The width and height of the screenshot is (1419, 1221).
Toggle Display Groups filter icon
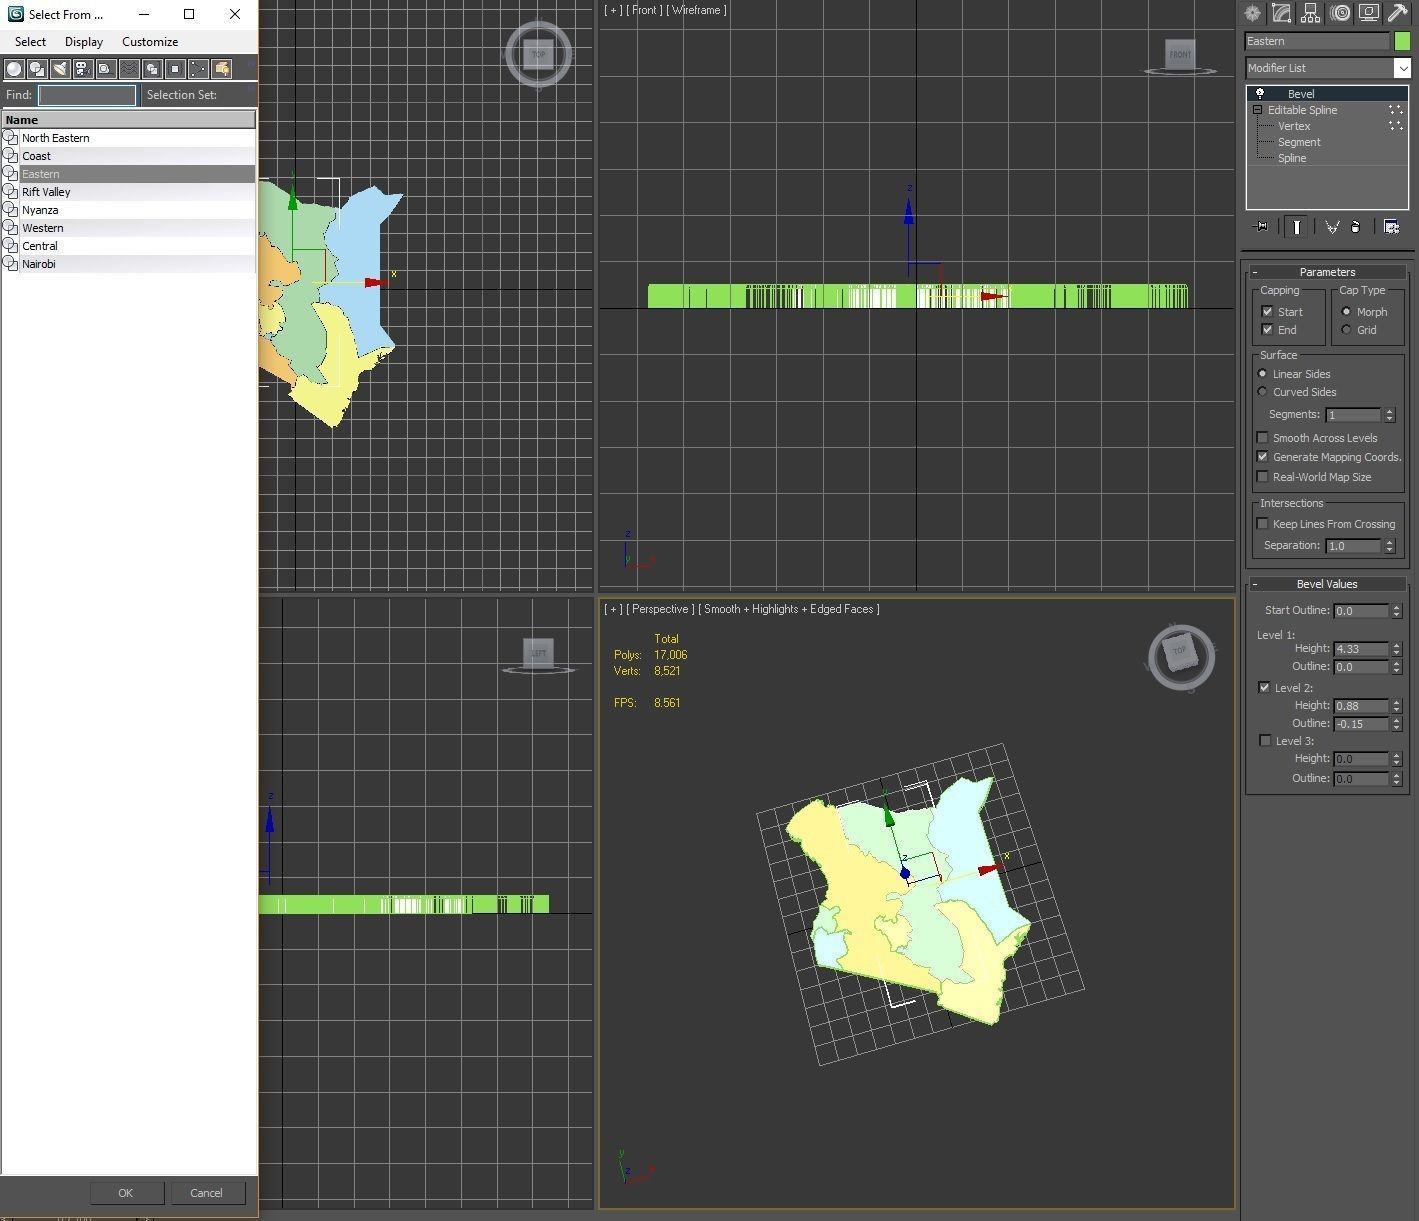coord(152,69)
